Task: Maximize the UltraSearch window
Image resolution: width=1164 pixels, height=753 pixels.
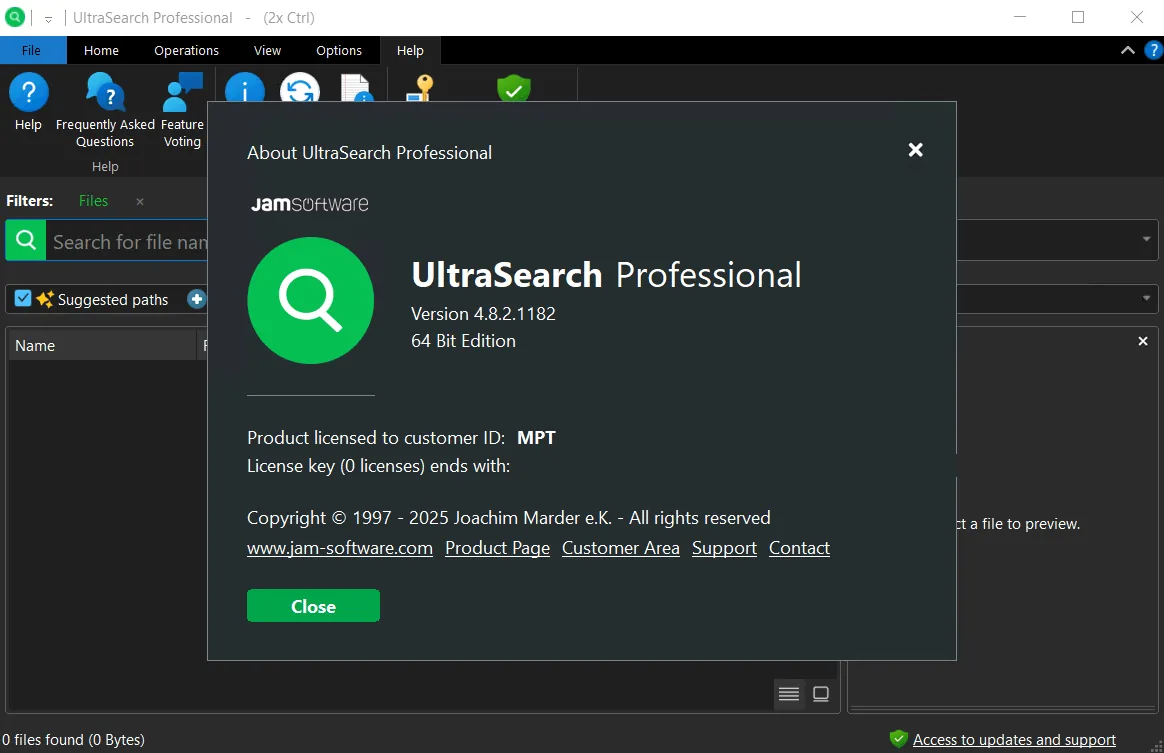Action: coord(1078,17)
